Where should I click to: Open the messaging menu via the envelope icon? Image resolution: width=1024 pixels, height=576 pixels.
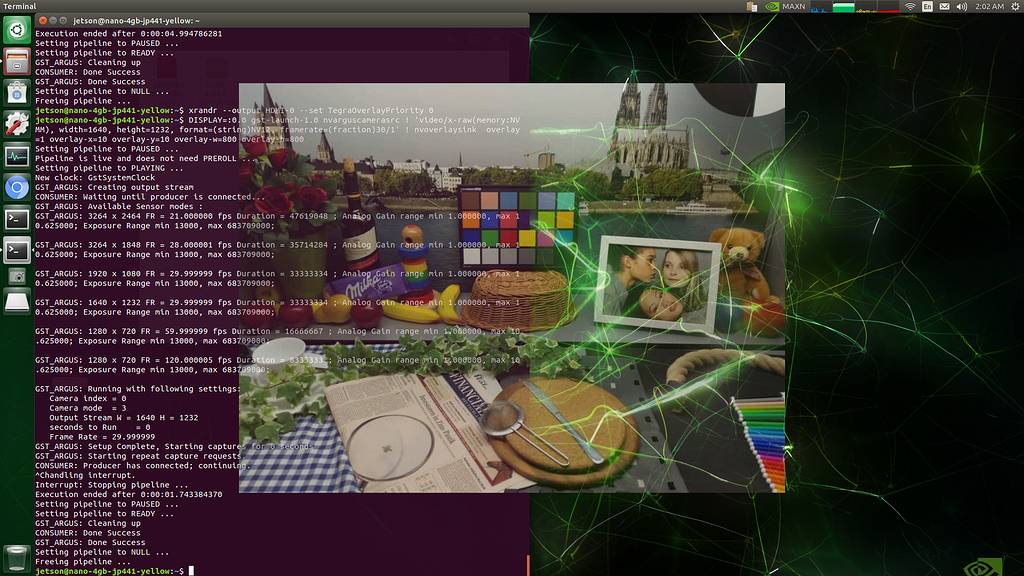pos(944,9)
